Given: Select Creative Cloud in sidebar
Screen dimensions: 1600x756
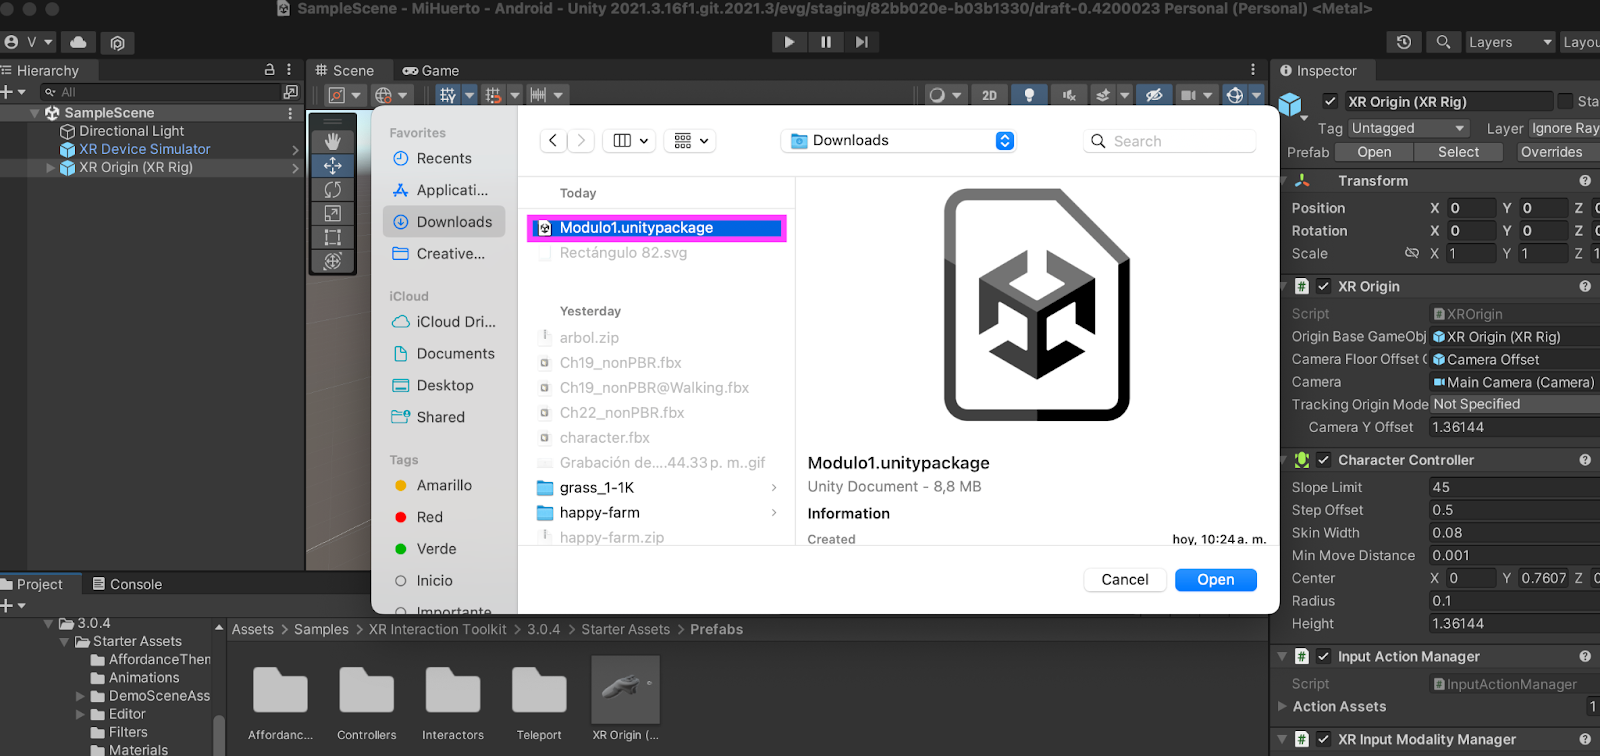Looking at the screenshot, I should tap(444, 254).
